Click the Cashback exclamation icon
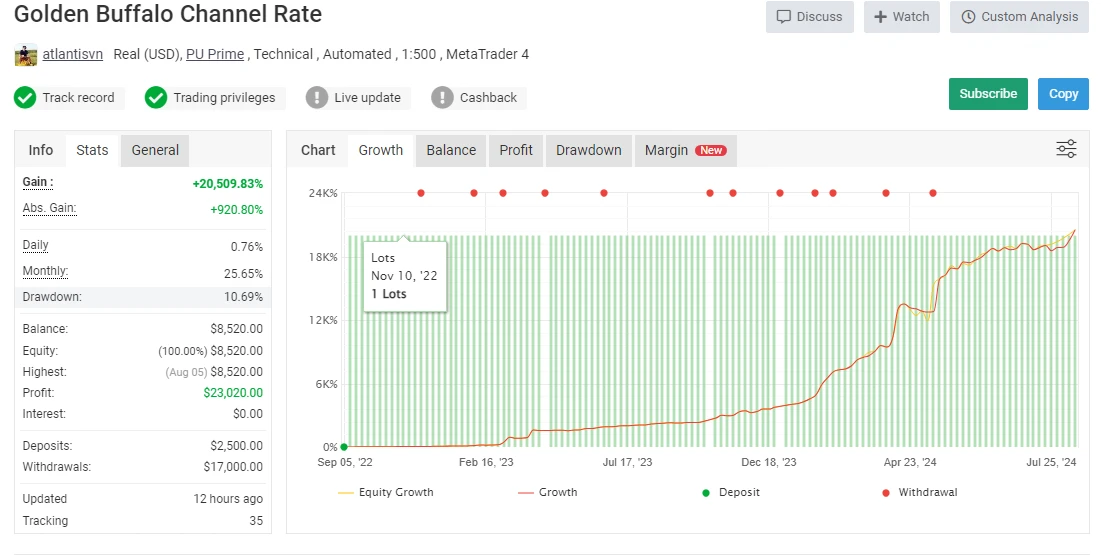 [x=442, y=98]
